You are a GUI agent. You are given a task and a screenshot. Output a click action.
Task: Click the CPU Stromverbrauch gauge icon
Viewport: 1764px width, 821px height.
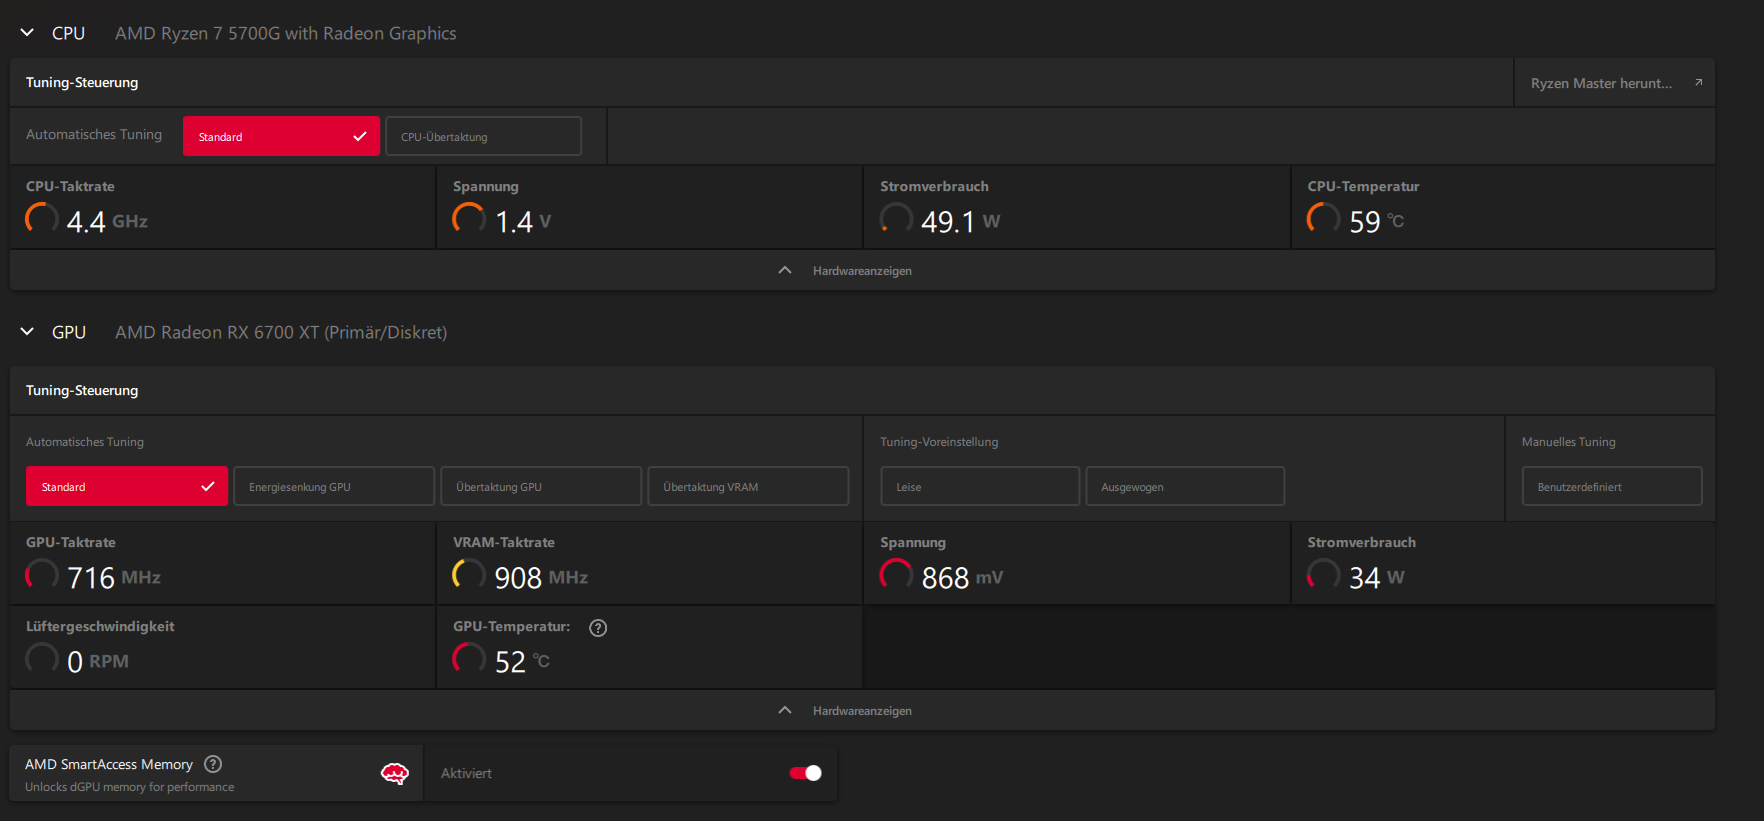[896, 219]
